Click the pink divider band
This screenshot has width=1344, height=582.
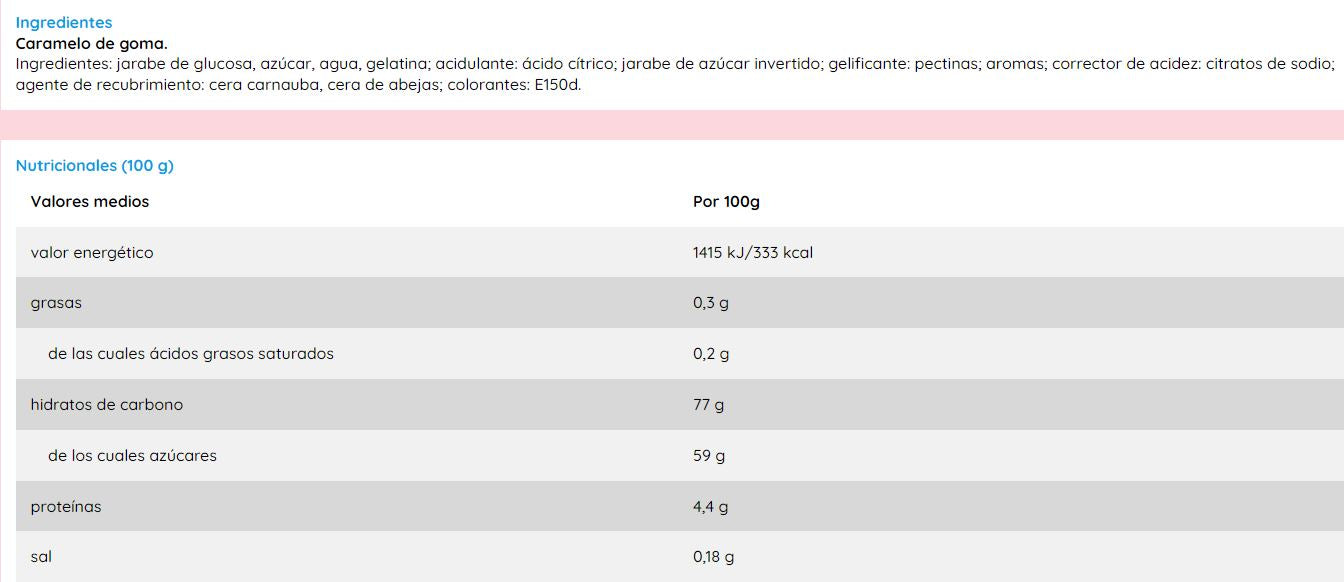[672, 125]
